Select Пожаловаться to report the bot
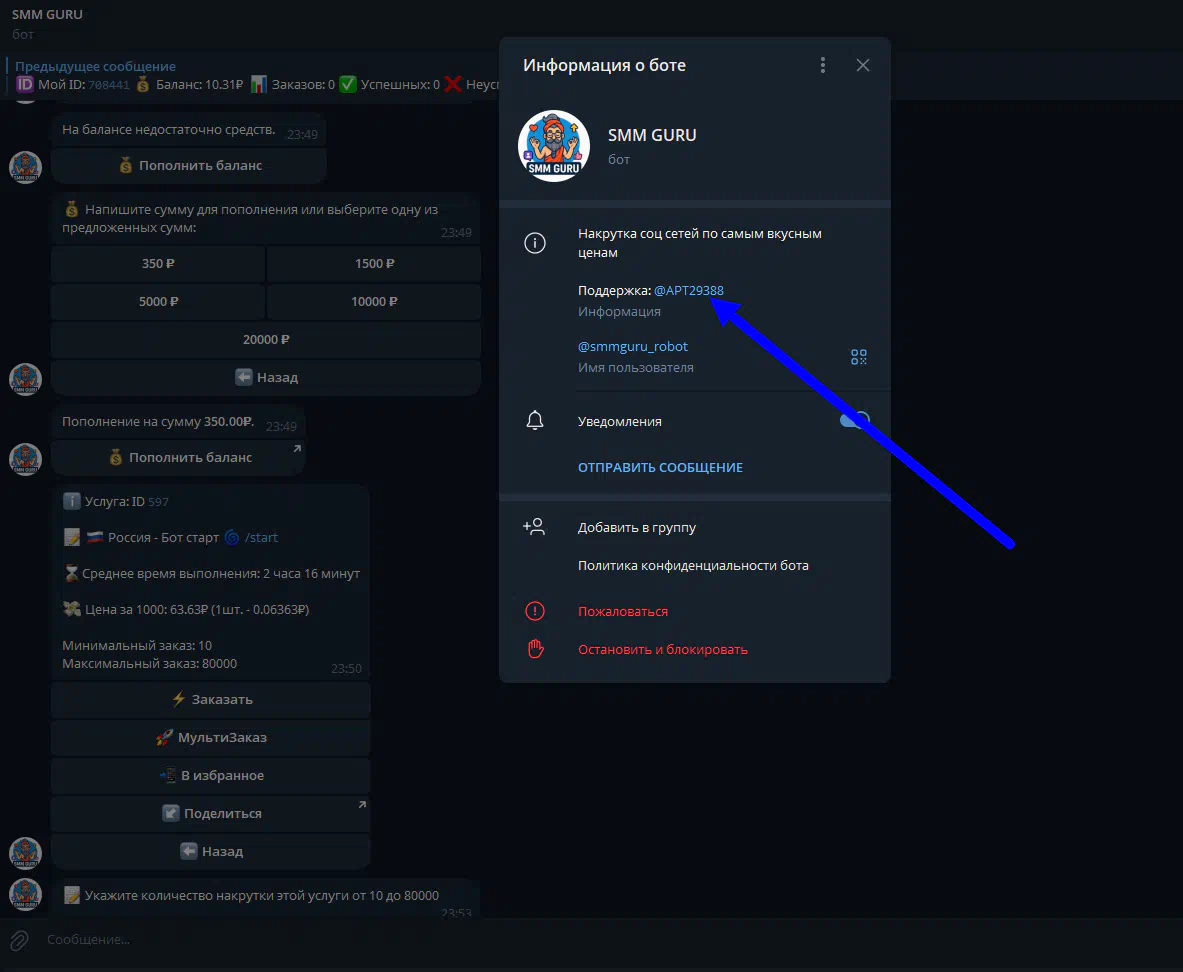Screen dimensions: 1183x972 tap(623, 611)
